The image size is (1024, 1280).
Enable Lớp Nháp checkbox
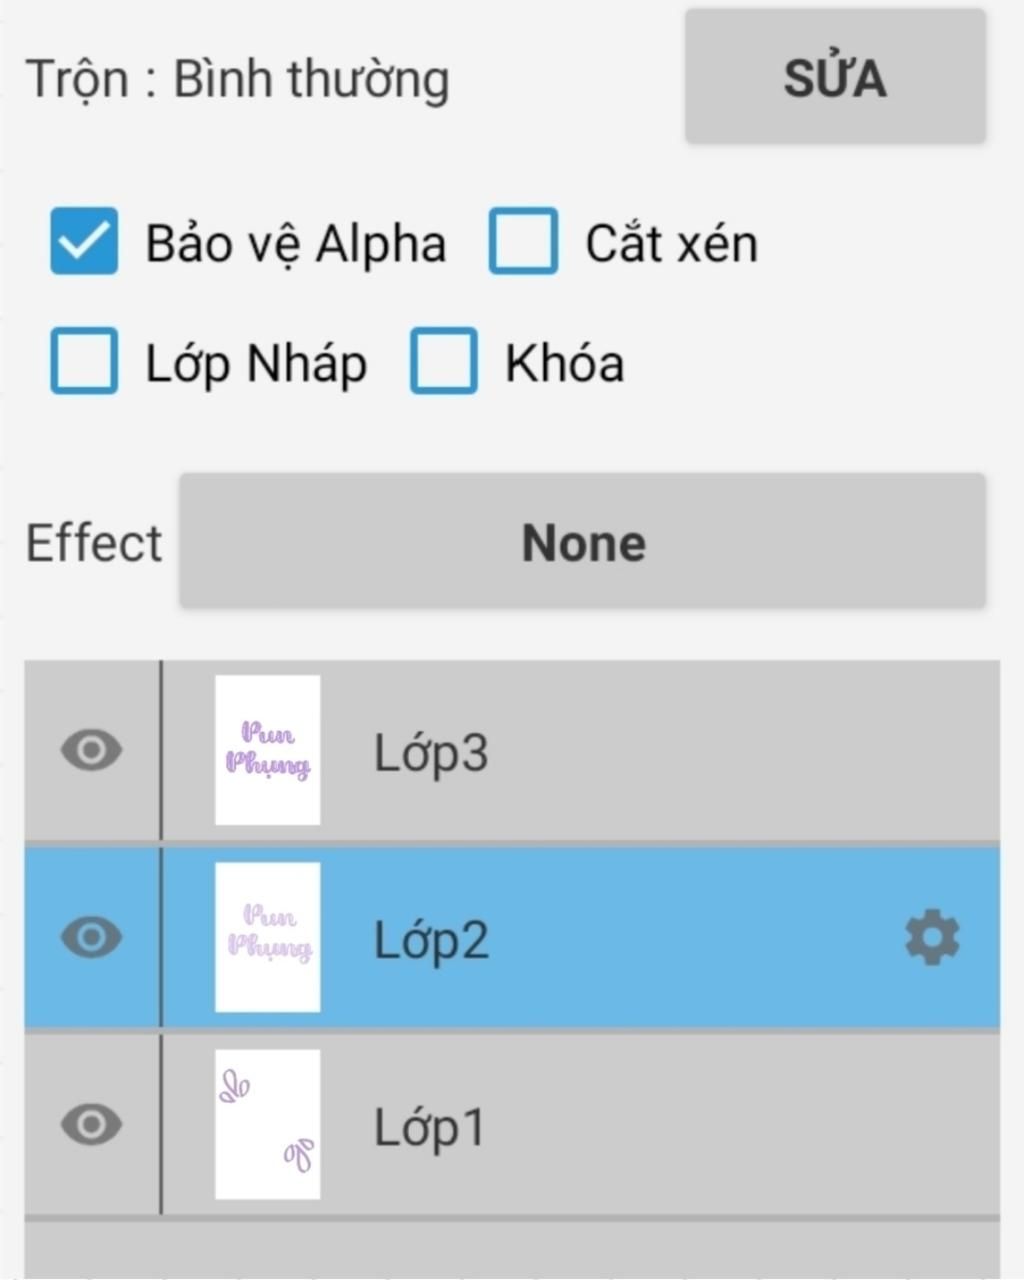click(84, 360)
